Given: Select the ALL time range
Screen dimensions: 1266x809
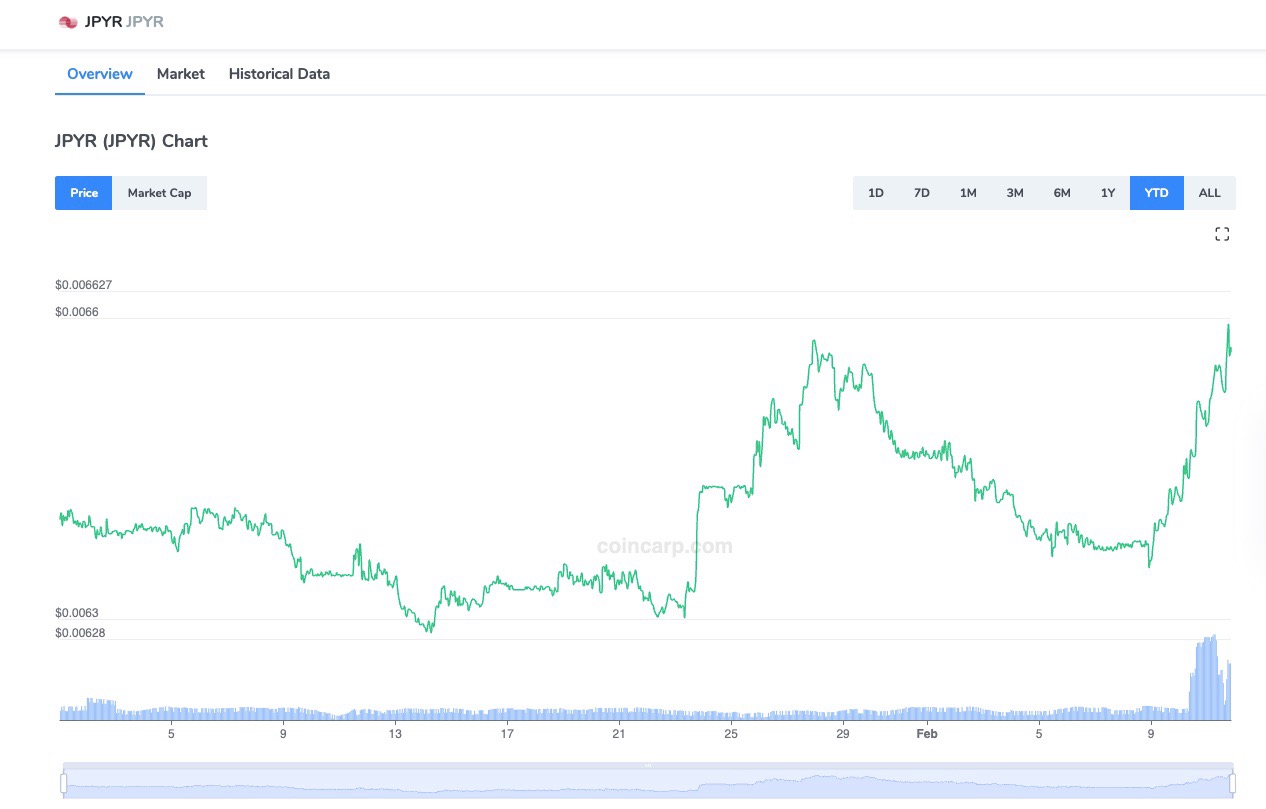Looking at the screenshot, I should tap(1209, 192).
